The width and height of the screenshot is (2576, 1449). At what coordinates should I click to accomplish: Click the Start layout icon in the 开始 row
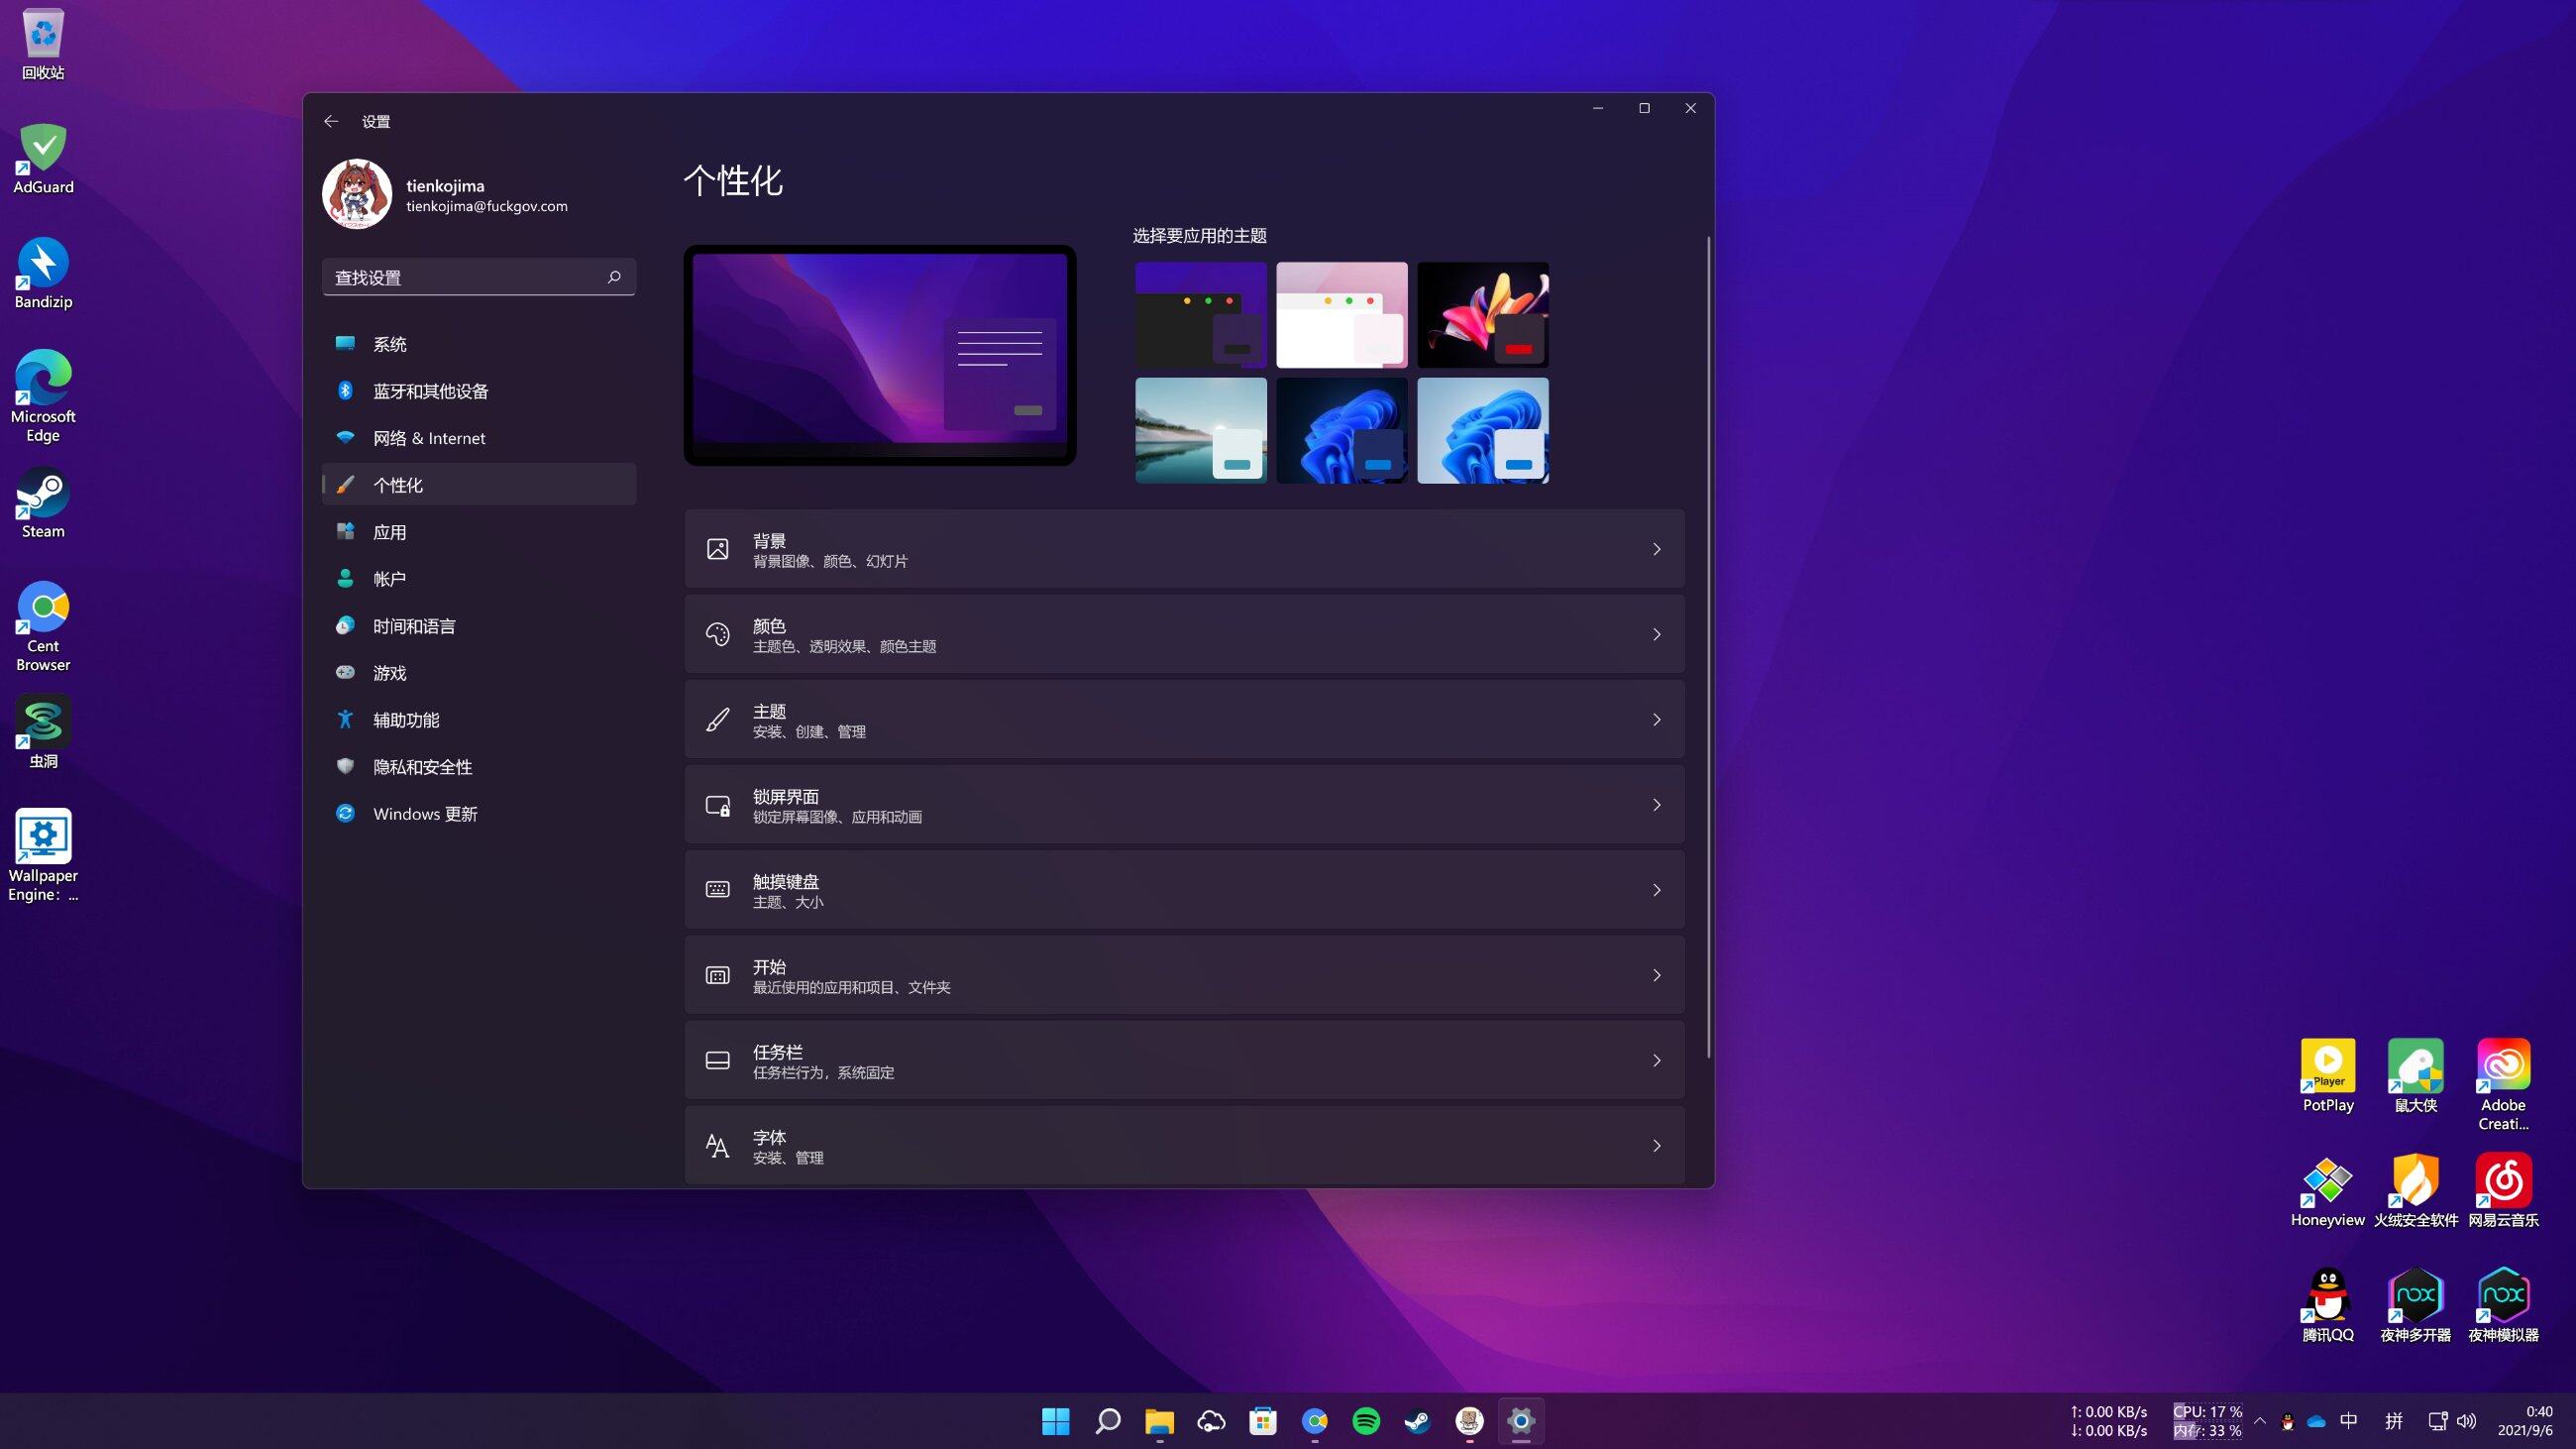coord(718,975)
